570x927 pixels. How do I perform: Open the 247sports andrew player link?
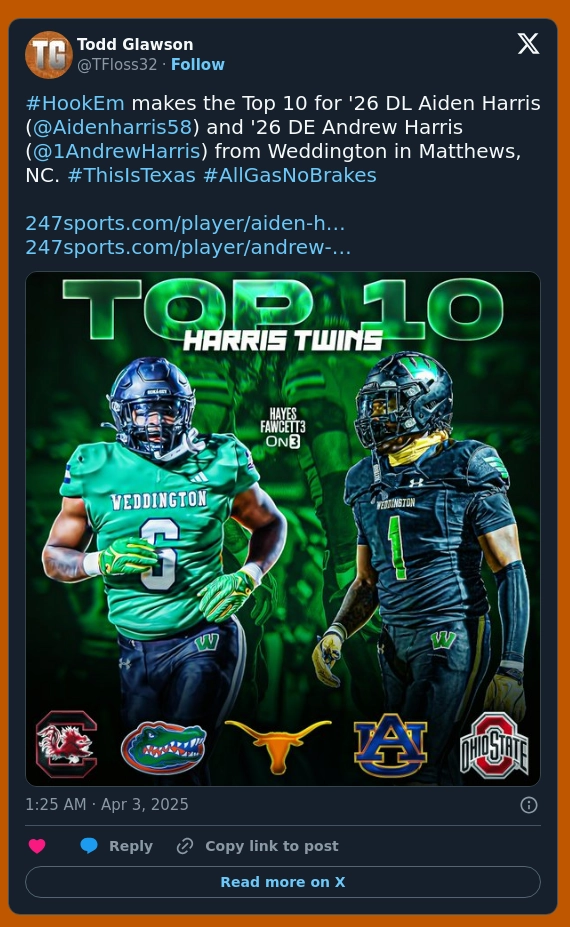(188, 247)
